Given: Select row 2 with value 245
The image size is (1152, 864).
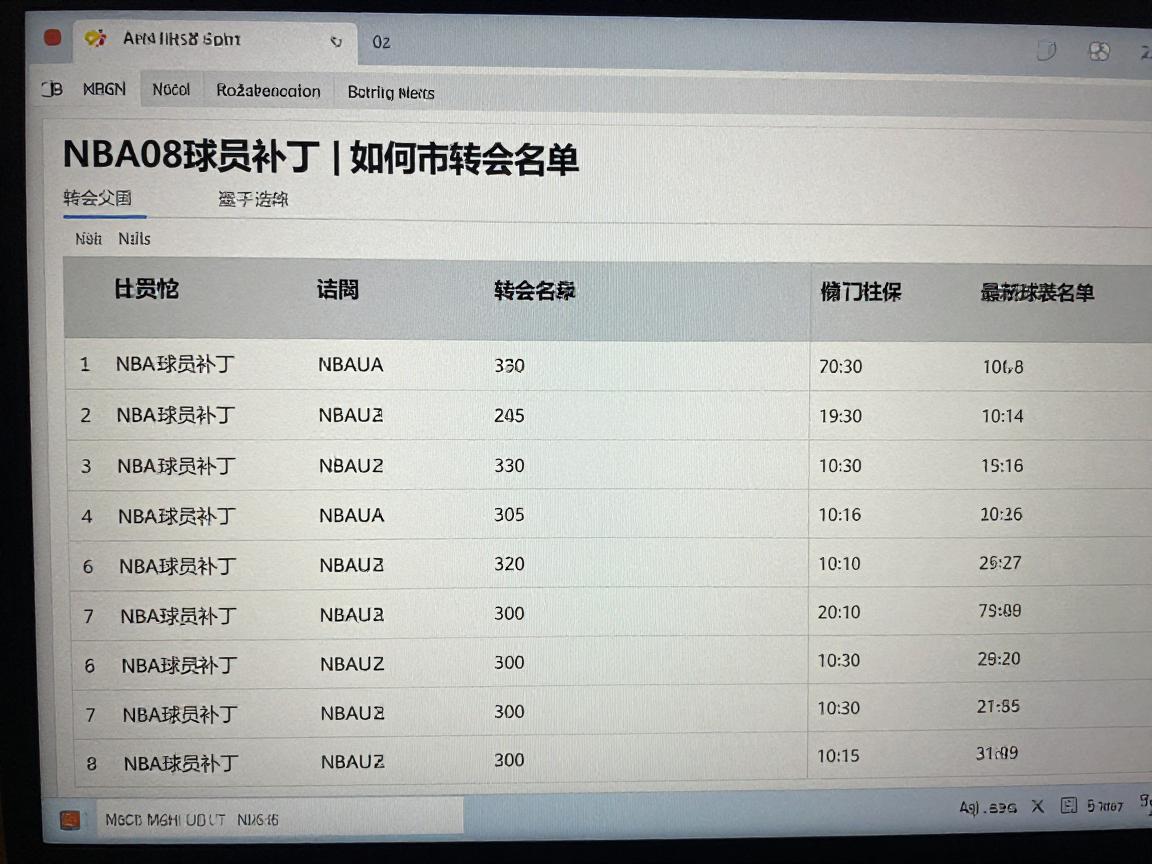Looking at the screenshot, I should [x=509, y=415].
